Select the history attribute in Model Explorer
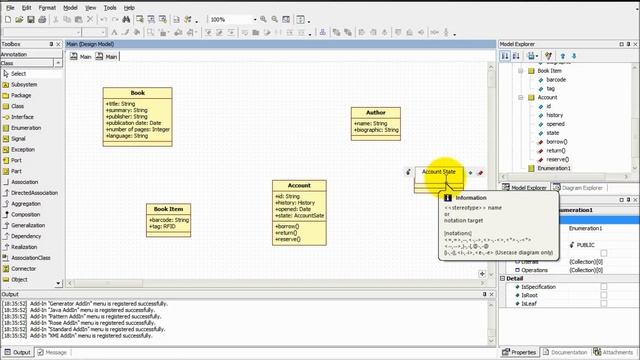 pyautogui.click(x=554, y=115)
